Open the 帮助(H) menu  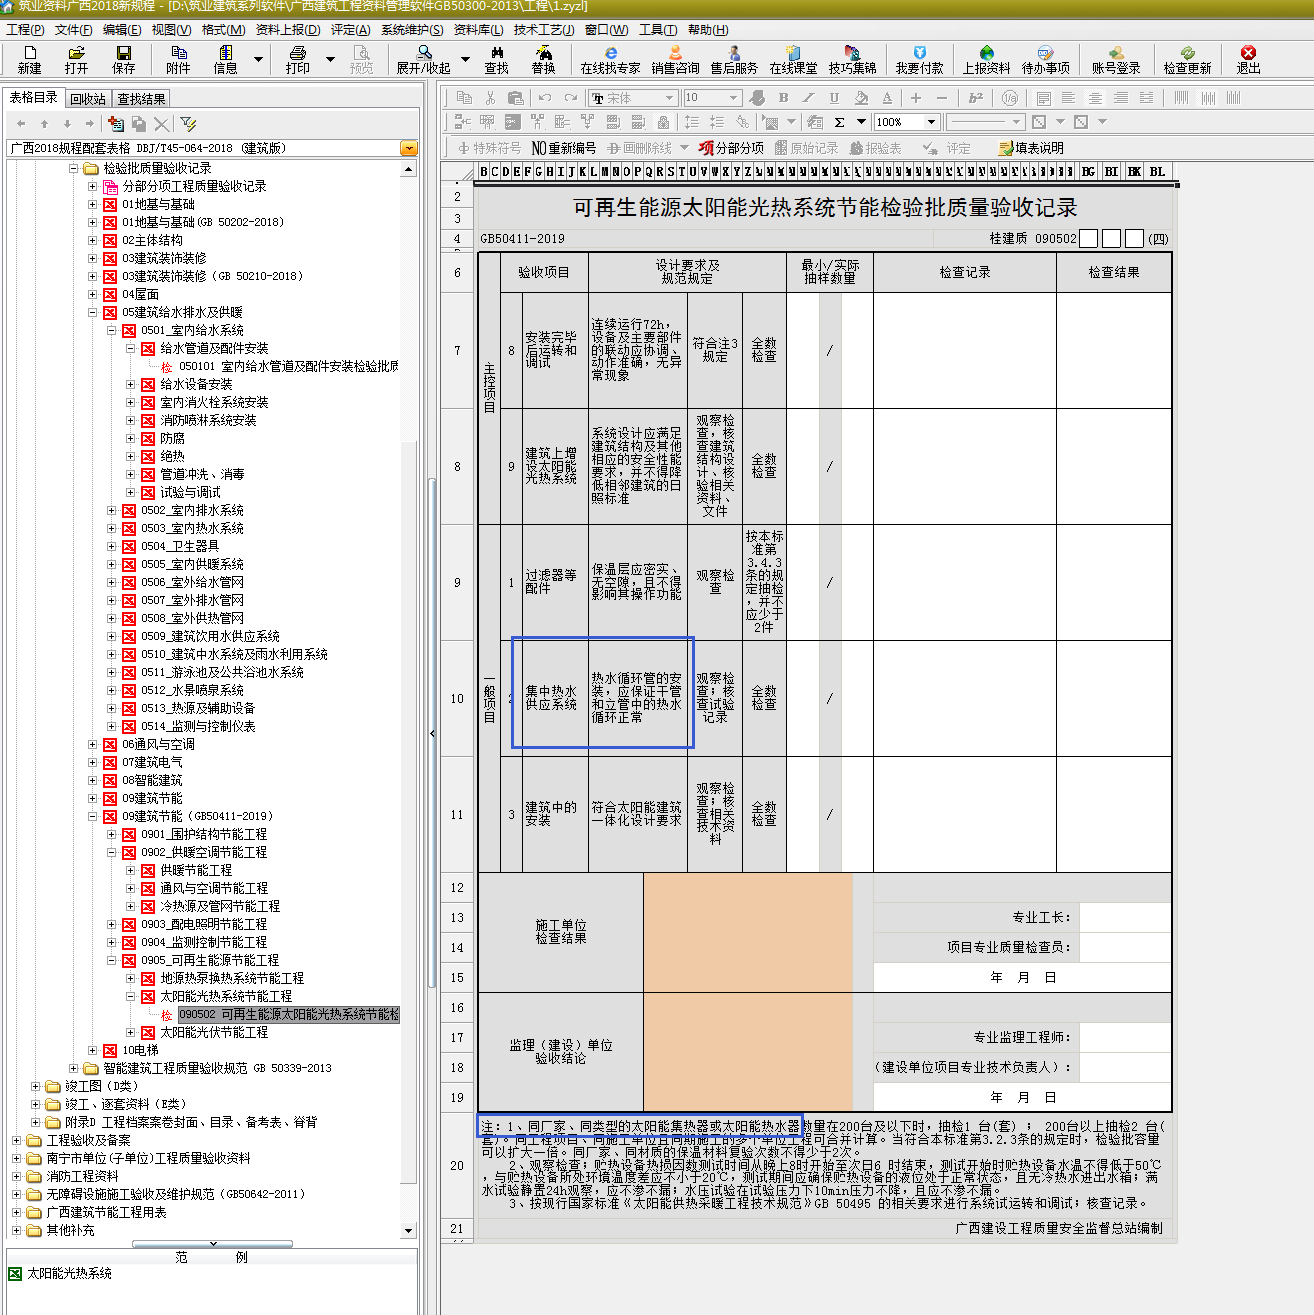click(708, 30)
